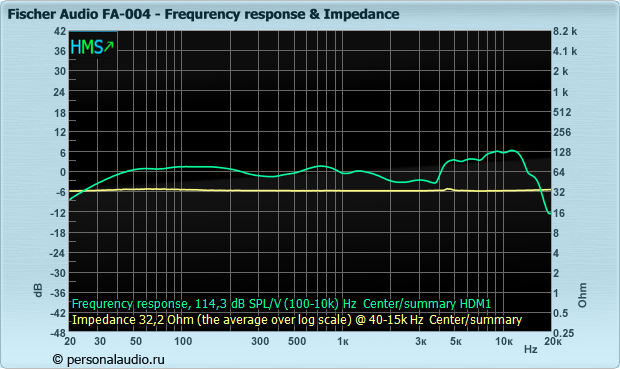This screenshot has width=620, height=369.
Task: Select the yellow Impedance 32,2 Ohm legend
Action: (x=297, y=320)
